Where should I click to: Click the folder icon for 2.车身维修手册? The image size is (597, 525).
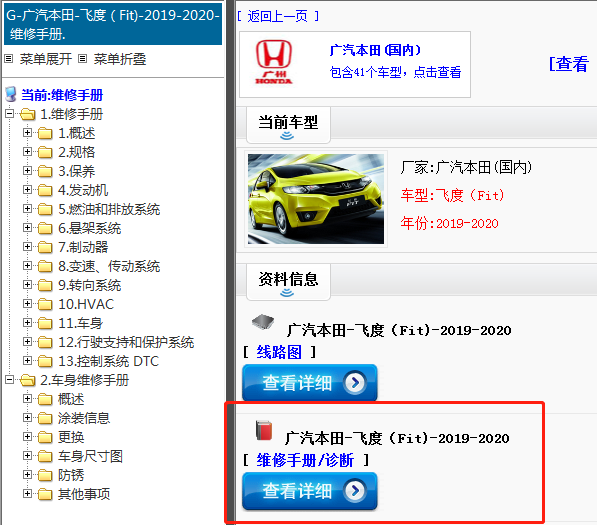tap(28, 380)
